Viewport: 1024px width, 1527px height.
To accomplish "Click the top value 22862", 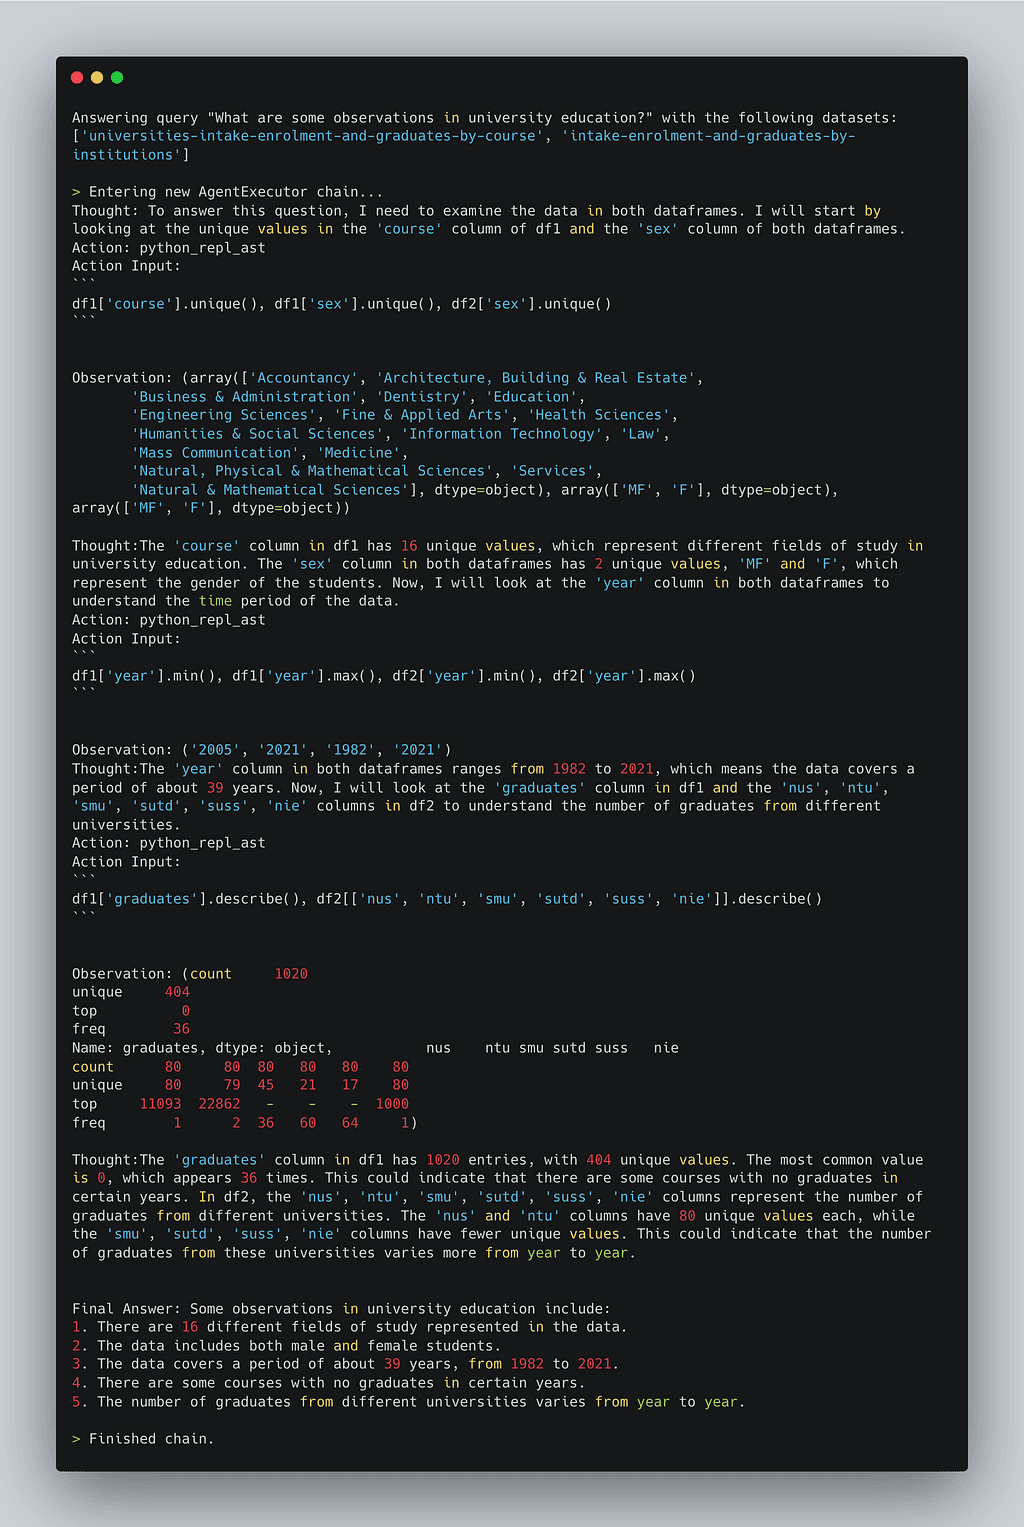I will point(219,1104).
